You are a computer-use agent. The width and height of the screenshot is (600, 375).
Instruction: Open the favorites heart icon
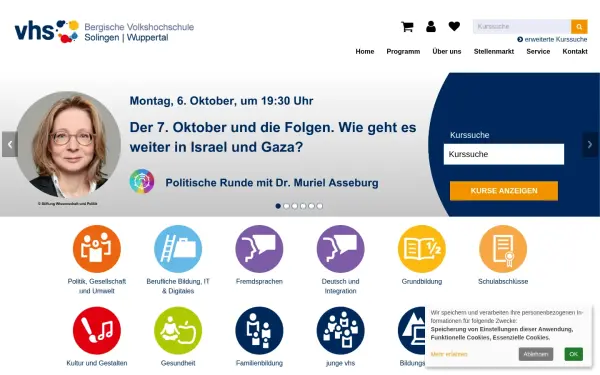454,26
